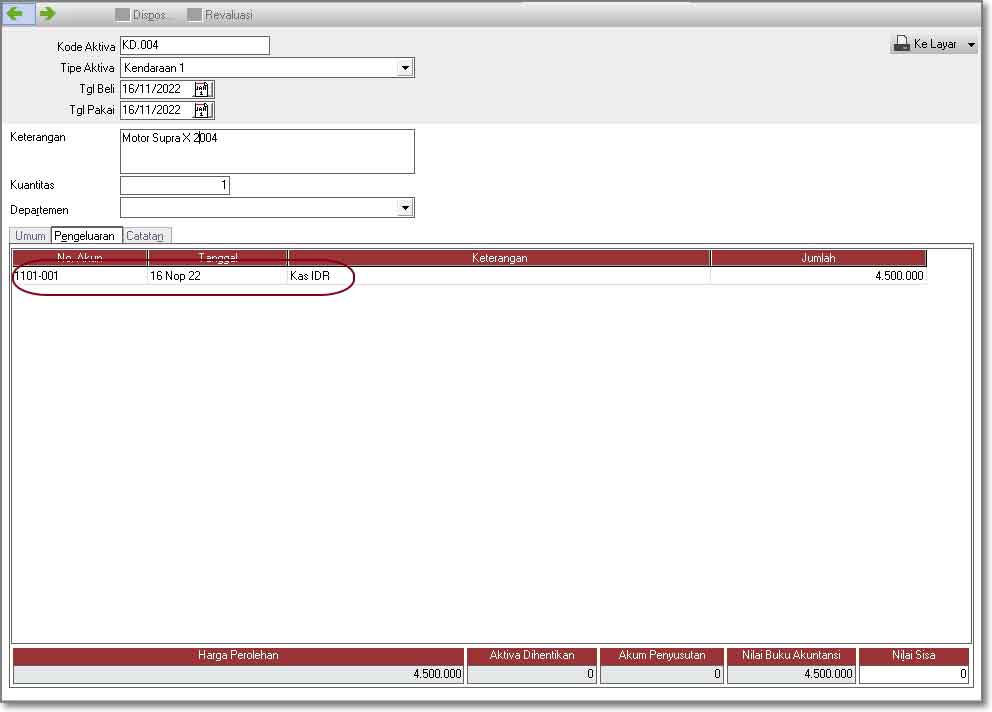
Task: Expand the Departemen dropdown
Action: point(404,208)
